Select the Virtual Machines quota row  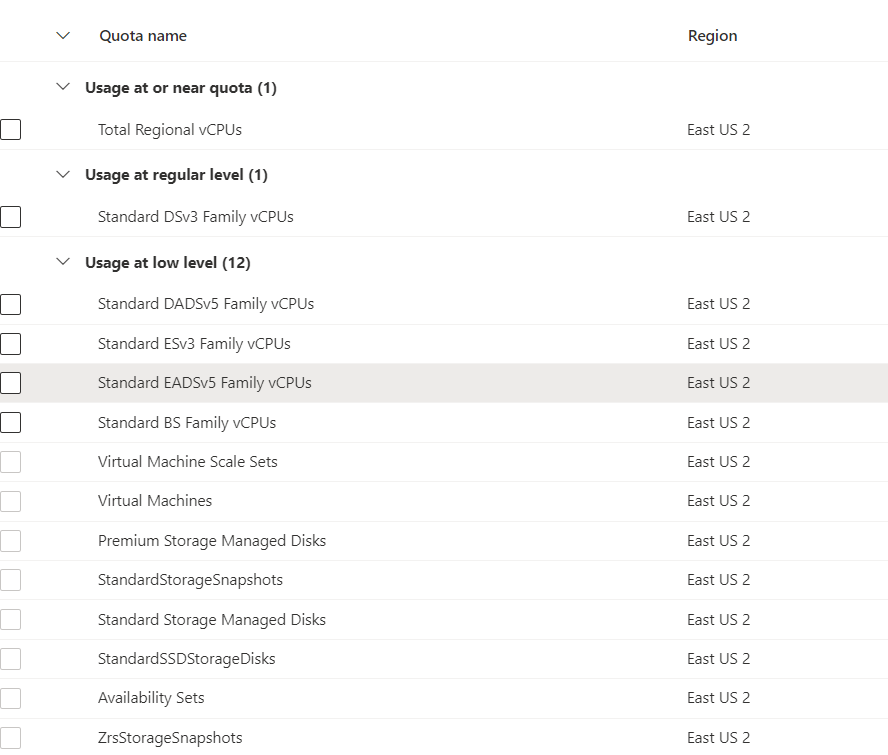click(155, 500)
